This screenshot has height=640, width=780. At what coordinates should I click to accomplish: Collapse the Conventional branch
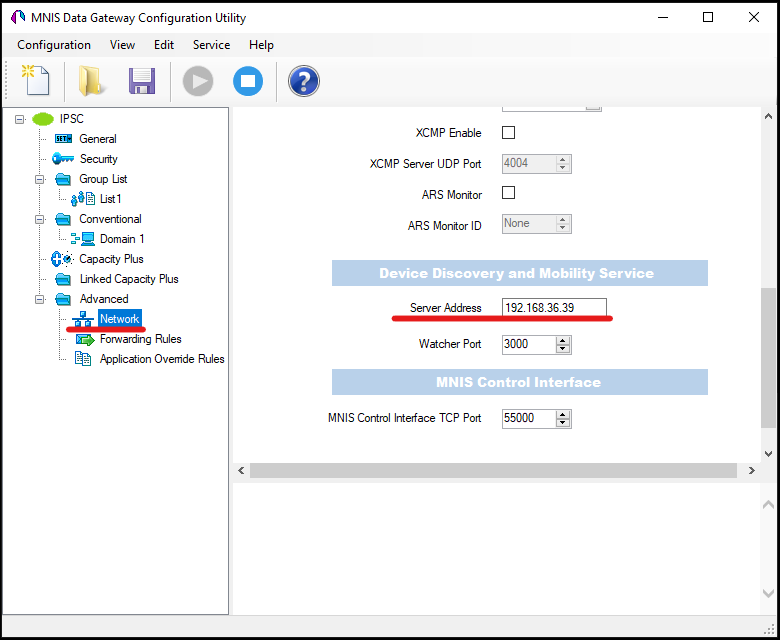tap(39, 219)
